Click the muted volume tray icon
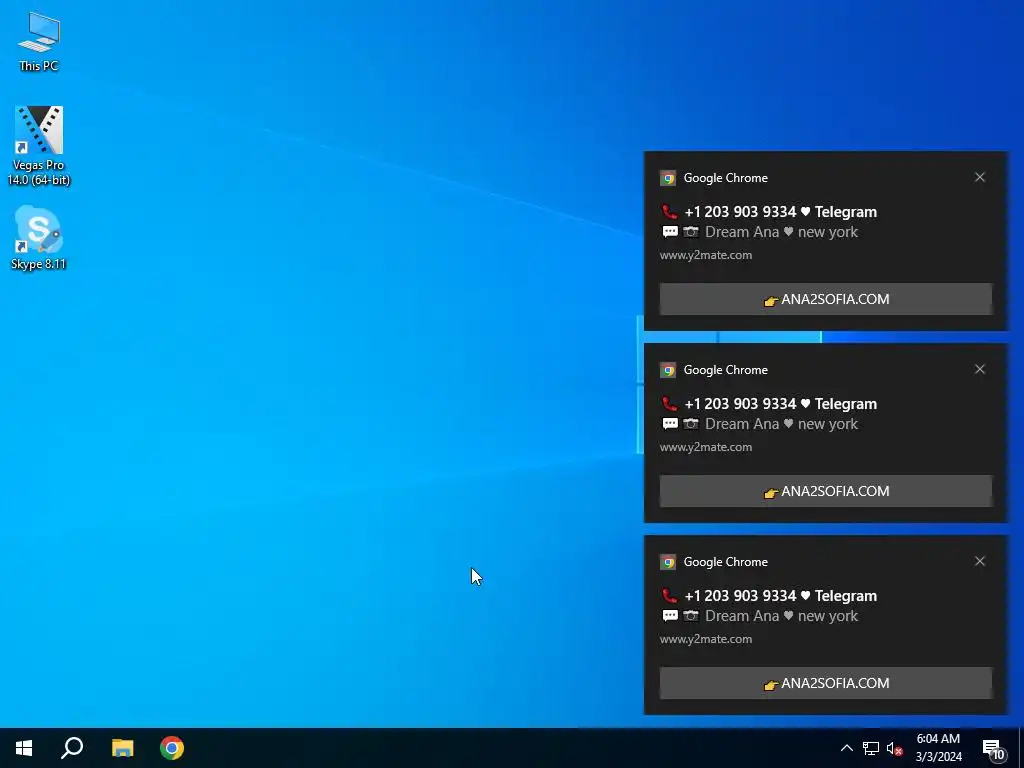Screen dimensions: 1024x768 tap(894, 748)
